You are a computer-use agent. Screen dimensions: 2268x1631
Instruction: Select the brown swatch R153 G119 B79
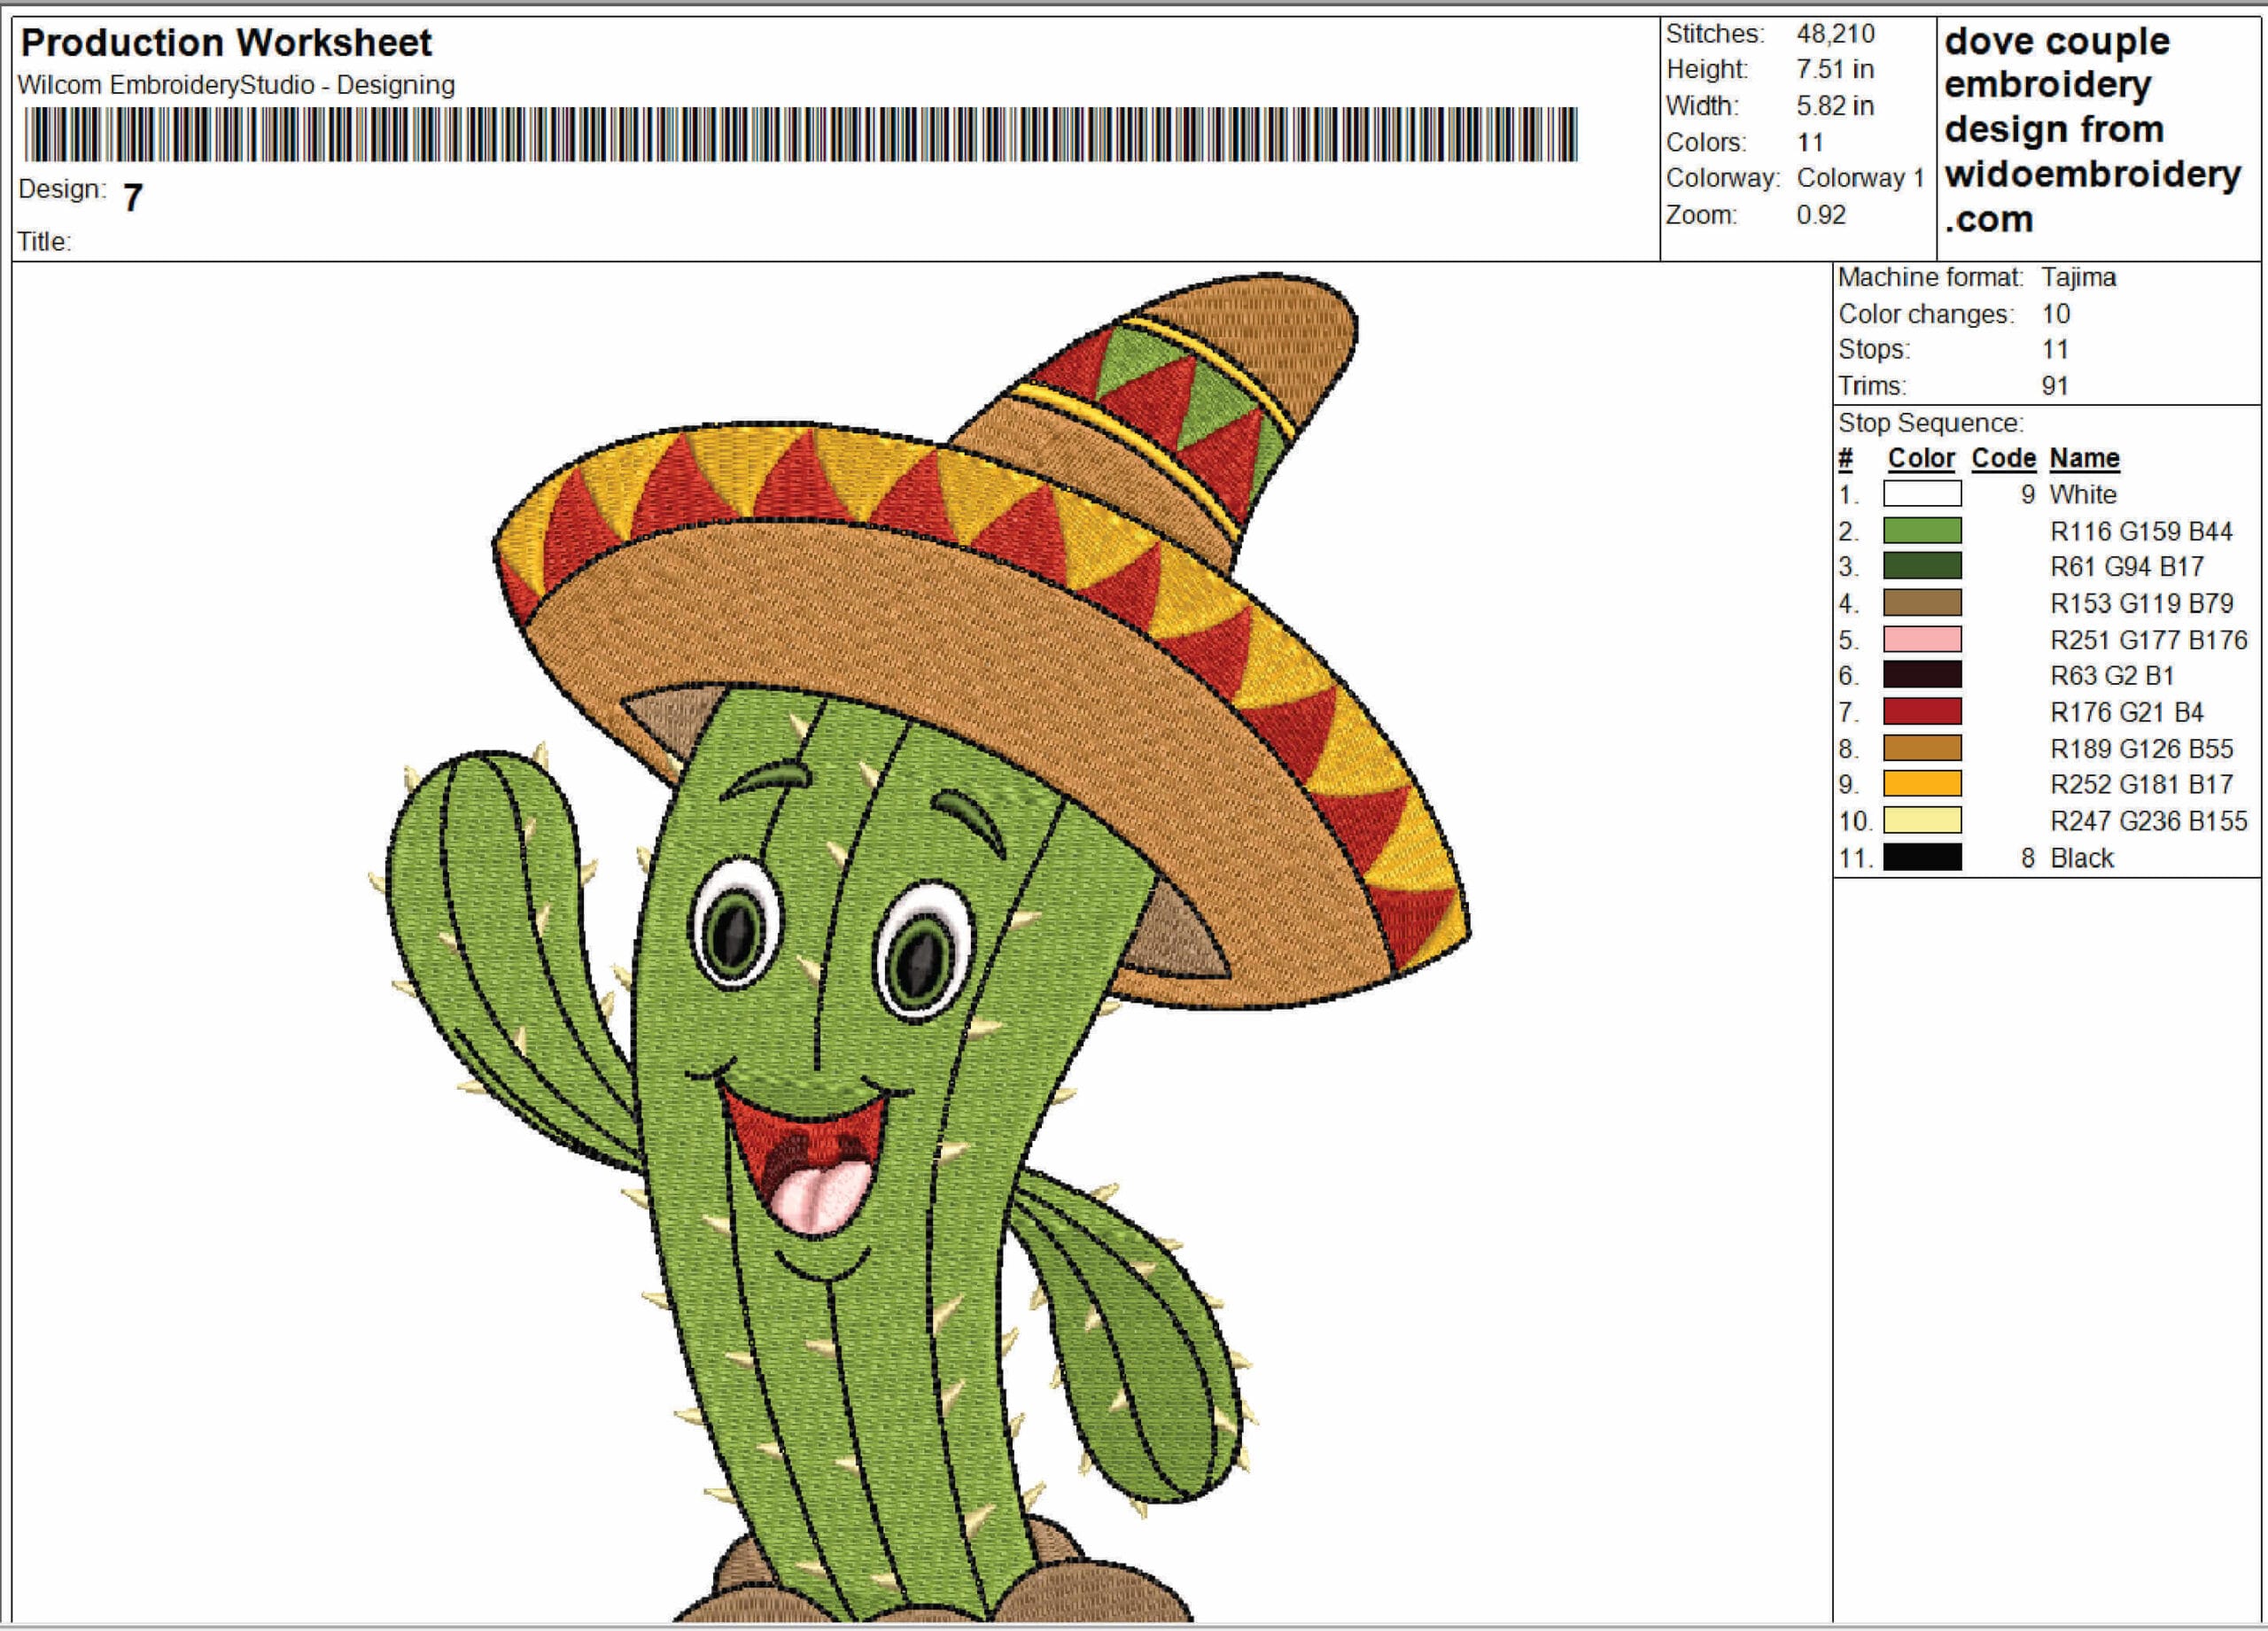pos(1922,603)
